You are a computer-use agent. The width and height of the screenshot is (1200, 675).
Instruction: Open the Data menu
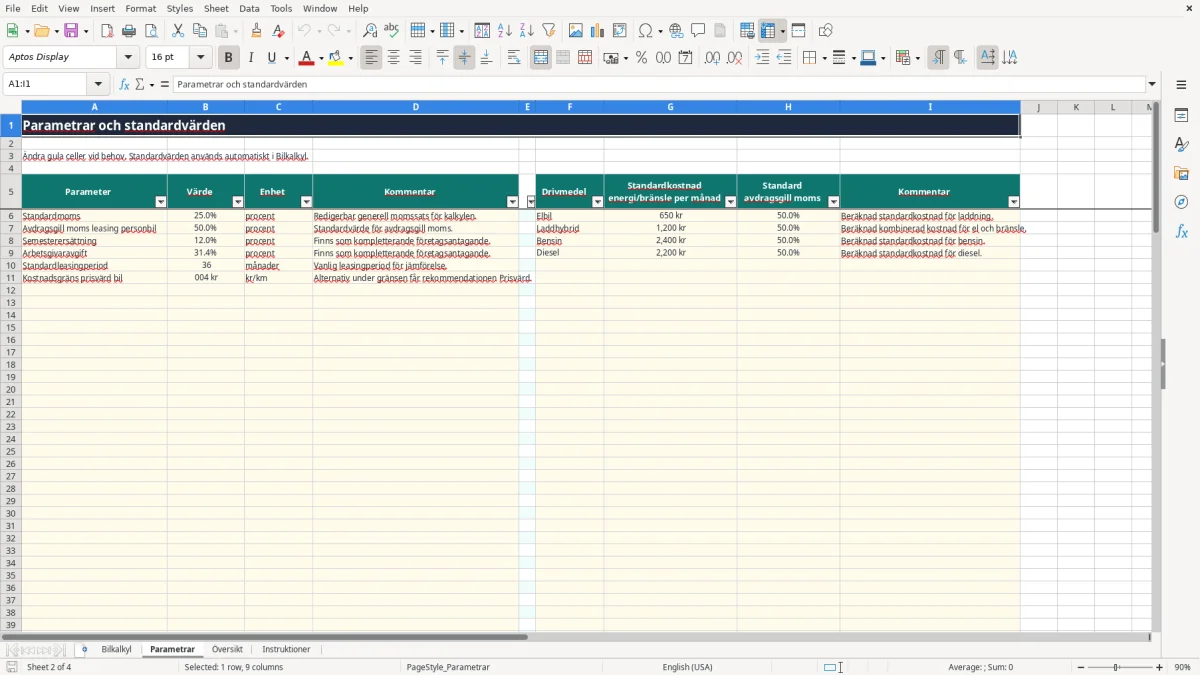(x=249, y=8)
